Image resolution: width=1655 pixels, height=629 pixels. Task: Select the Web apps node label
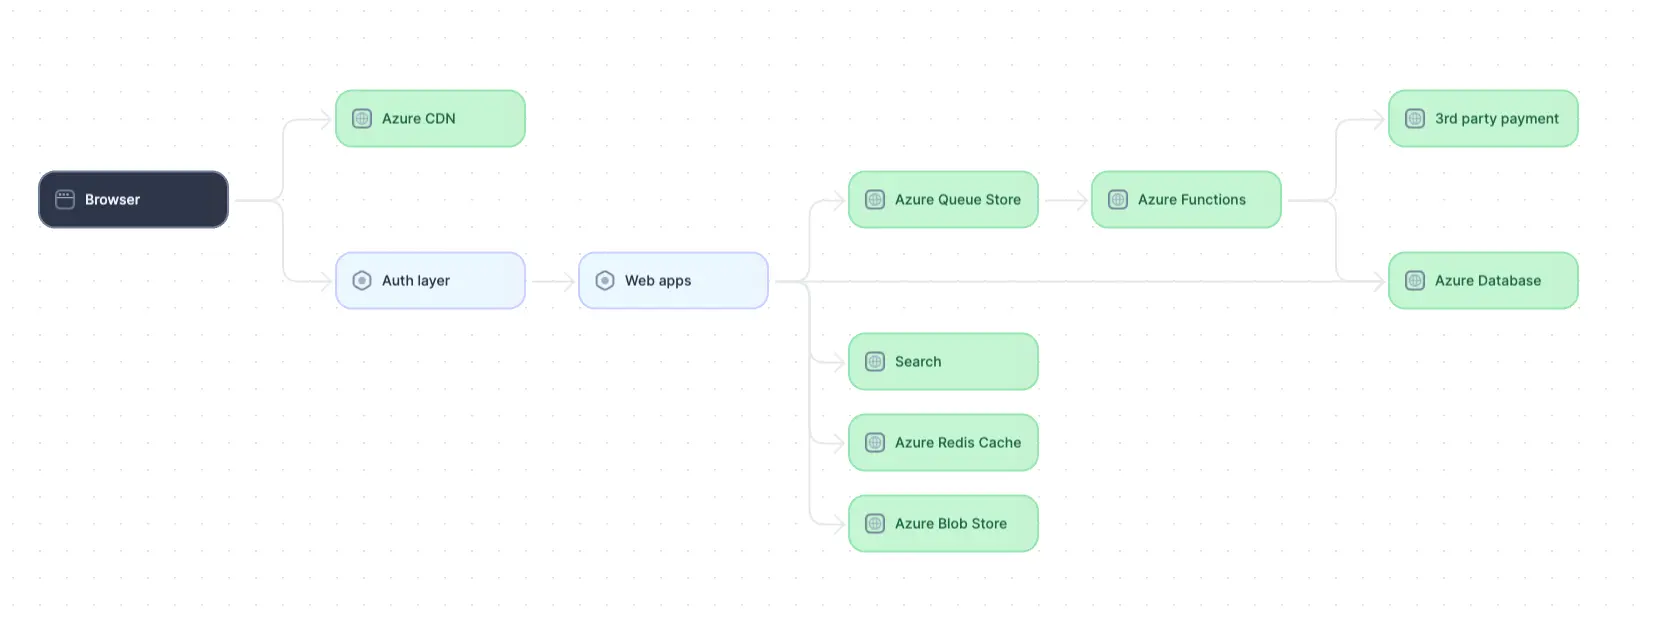point(657,281)
